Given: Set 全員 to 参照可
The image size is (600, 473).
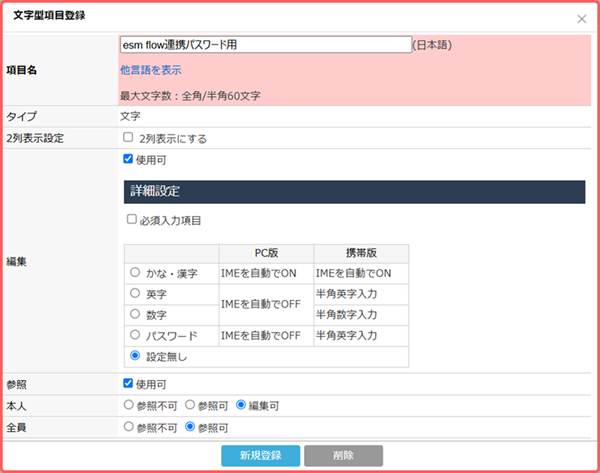Looking at the screenshot, I should pos(190,426).
